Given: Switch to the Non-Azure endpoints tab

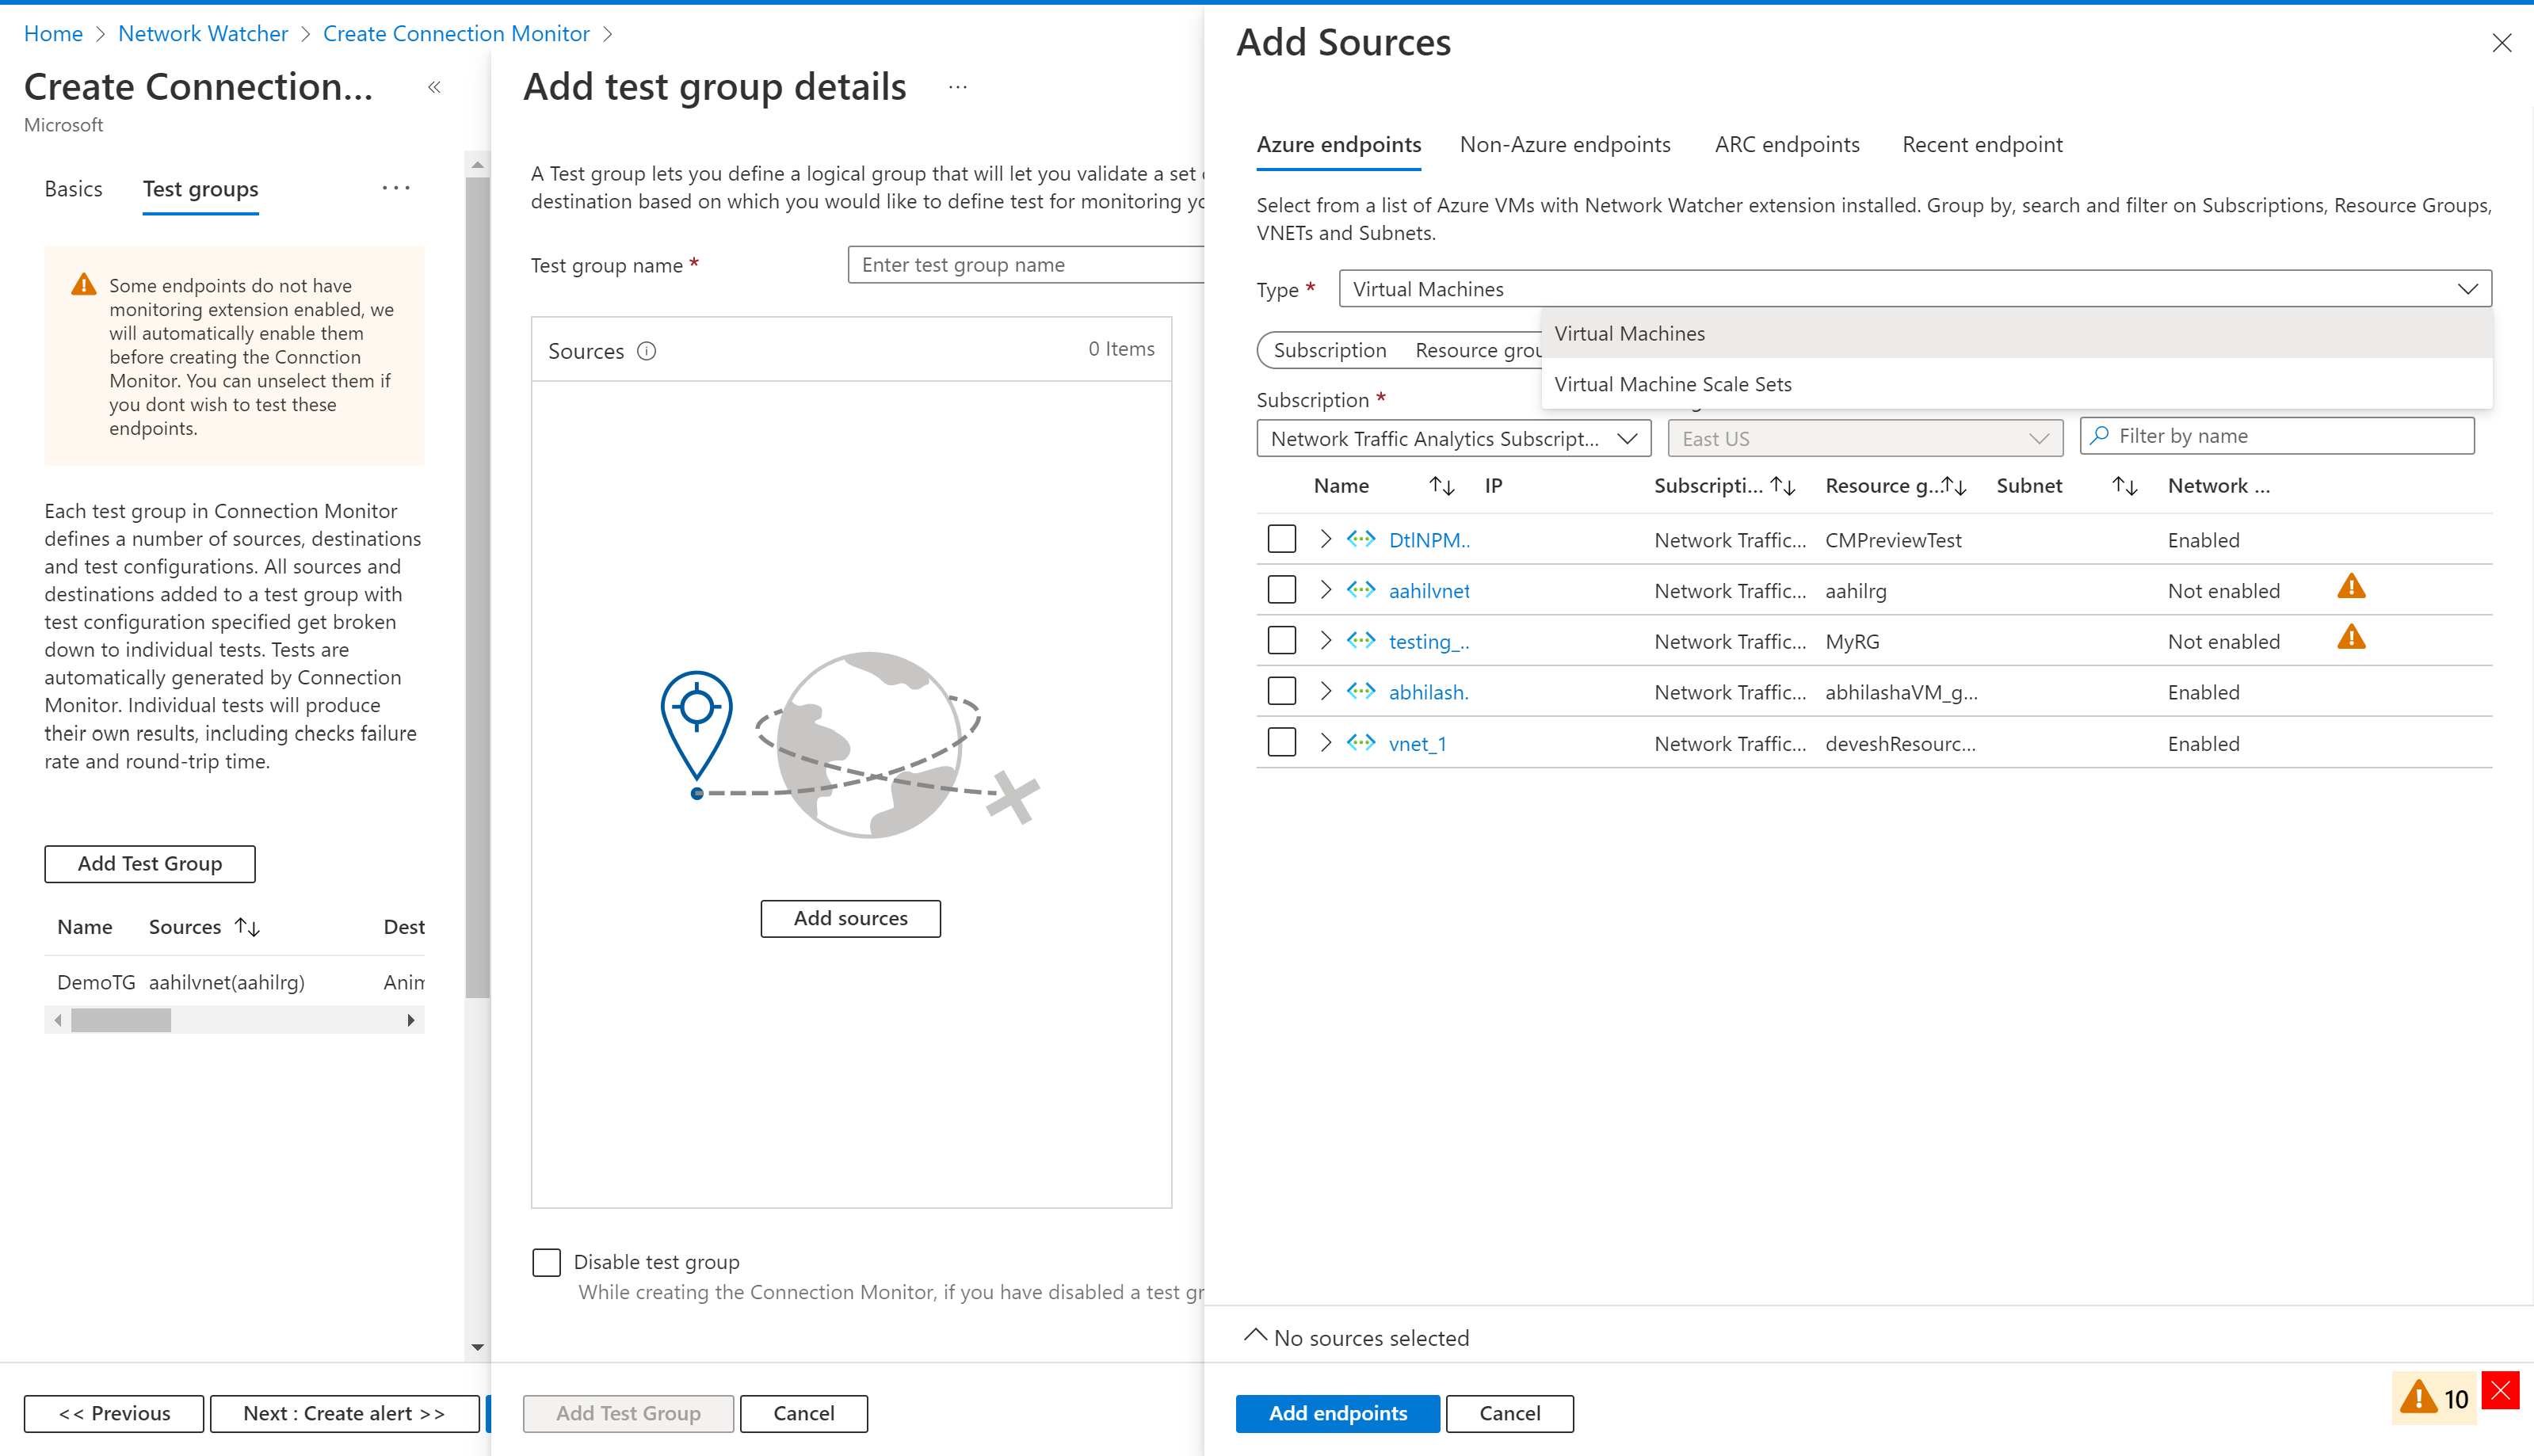Looking at the screenshot, I should click(x=1563, y=143).
